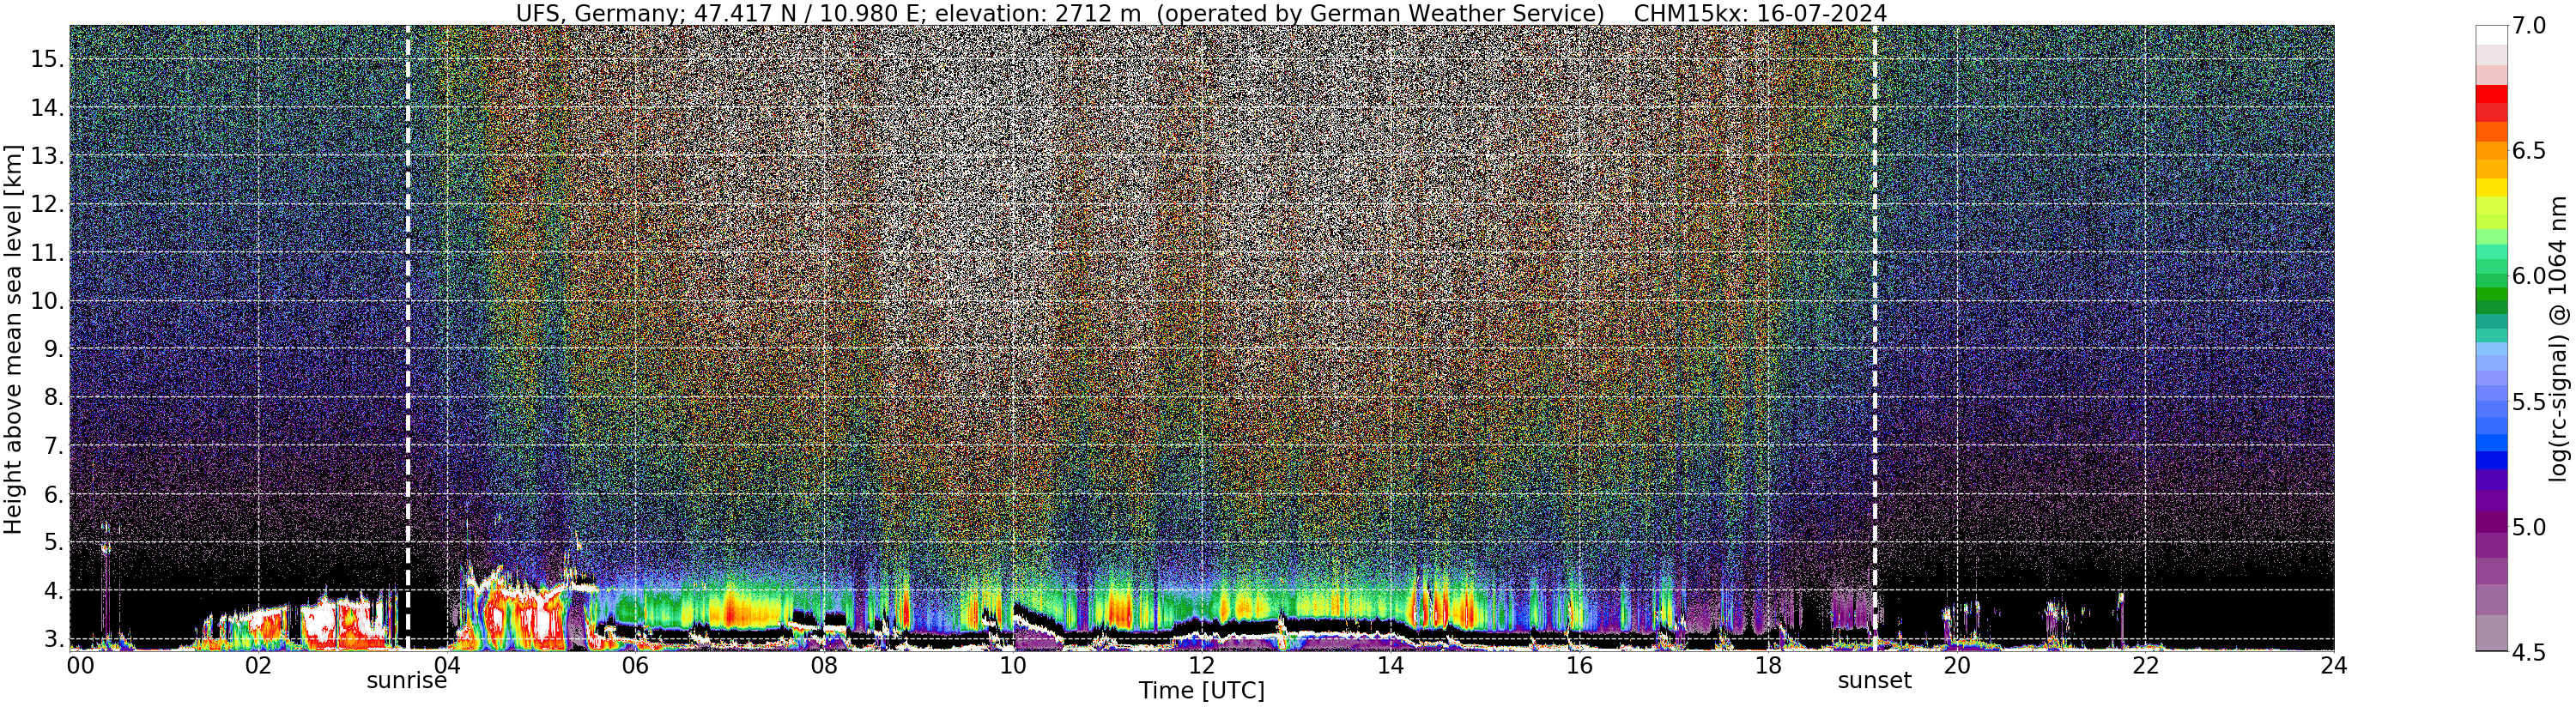Click the y-axis tick label '14.'
2576x707 pixels.
(x=47, y=108)
